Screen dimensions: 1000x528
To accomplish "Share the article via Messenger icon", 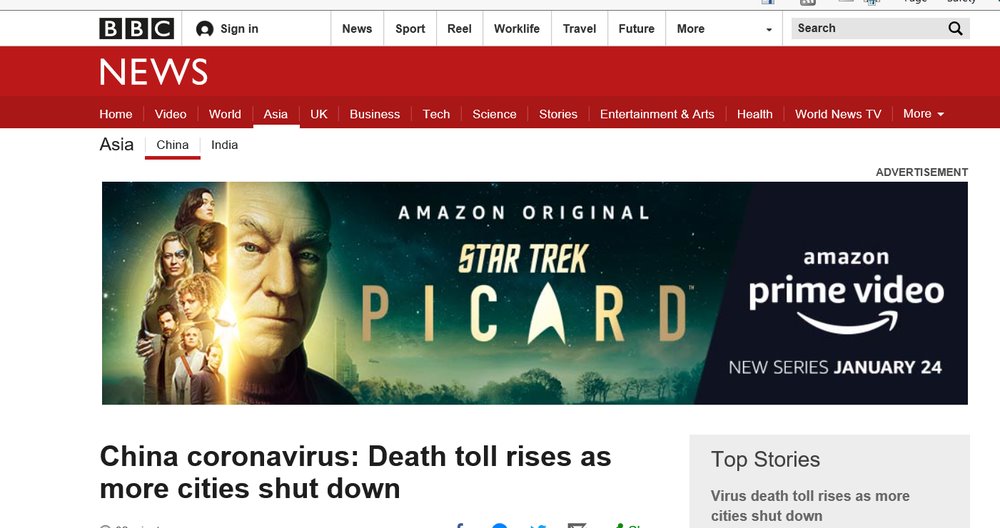I will (499, 525).
